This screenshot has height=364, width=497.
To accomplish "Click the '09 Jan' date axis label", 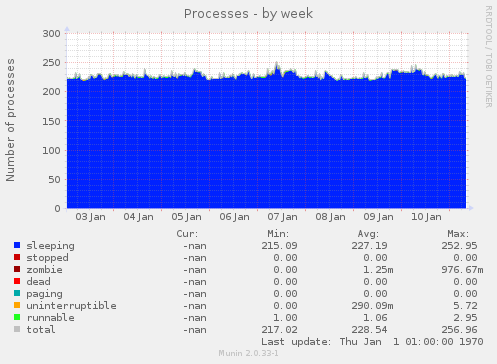I will point(378,217).
